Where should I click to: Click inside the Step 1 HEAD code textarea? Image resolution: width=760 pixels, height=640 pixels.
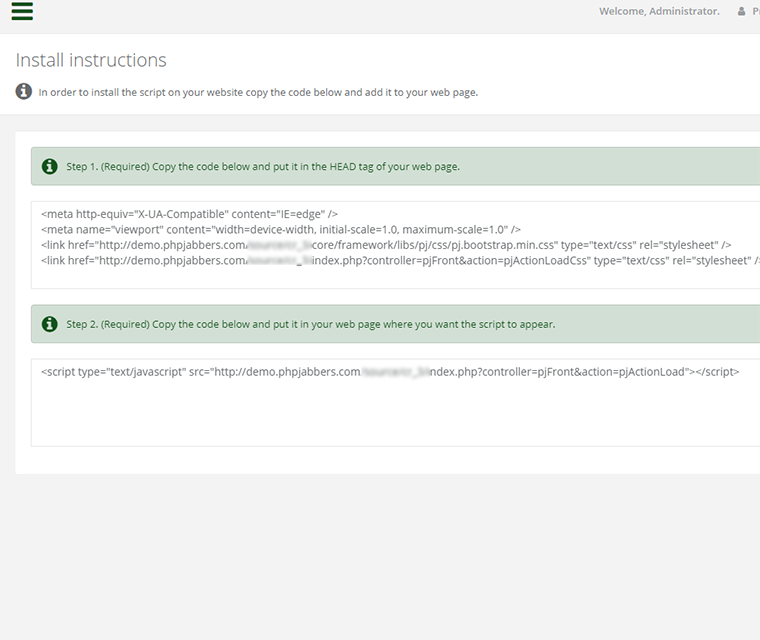click(x=396, y=245)
